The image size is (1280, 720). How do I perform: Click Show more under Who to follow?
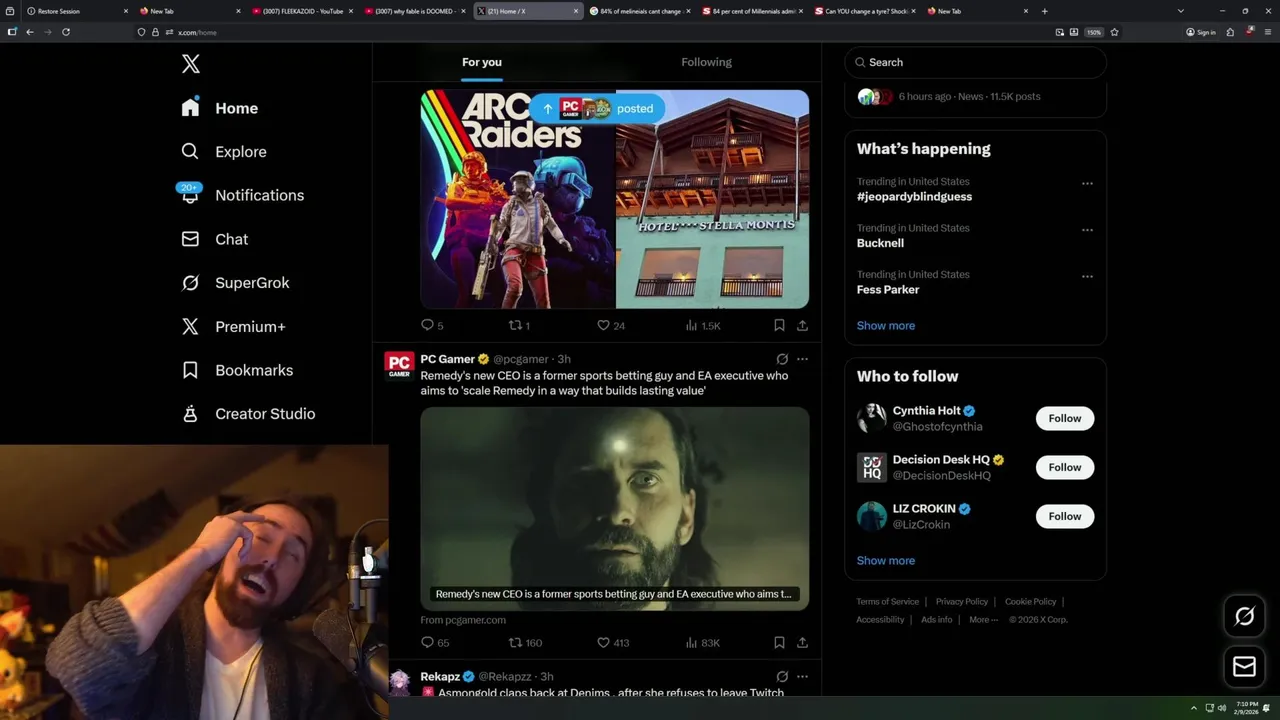pyautogui.click(x=886, y=561)
